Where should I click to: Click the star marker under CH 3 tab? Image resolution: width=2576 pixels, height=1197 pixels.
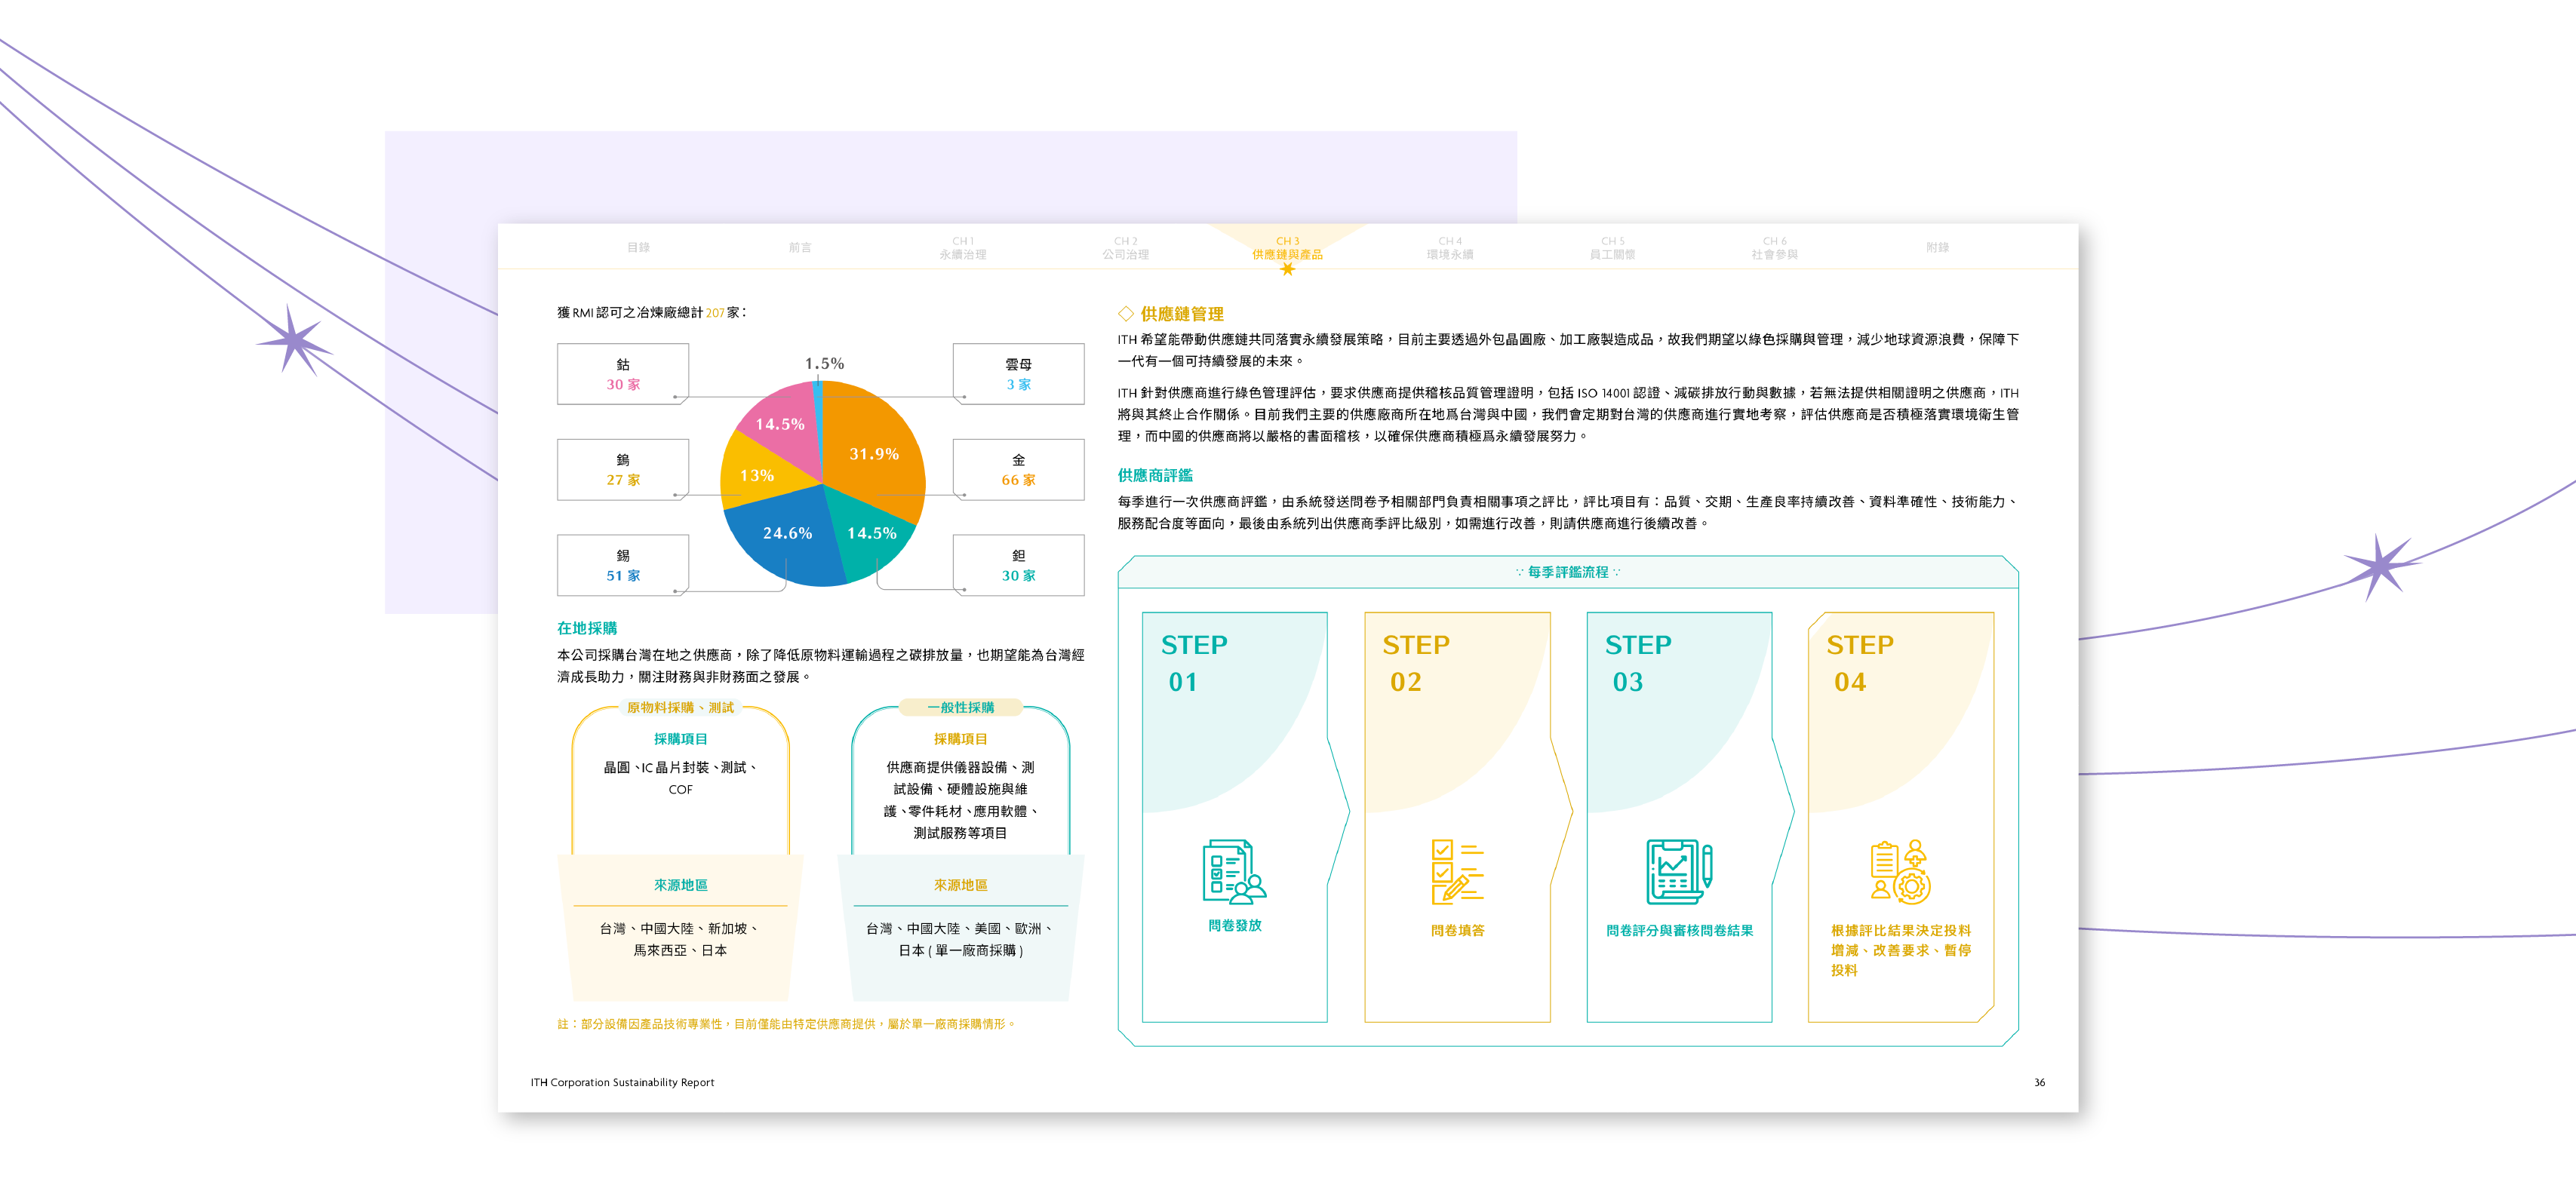point(1288,268)
